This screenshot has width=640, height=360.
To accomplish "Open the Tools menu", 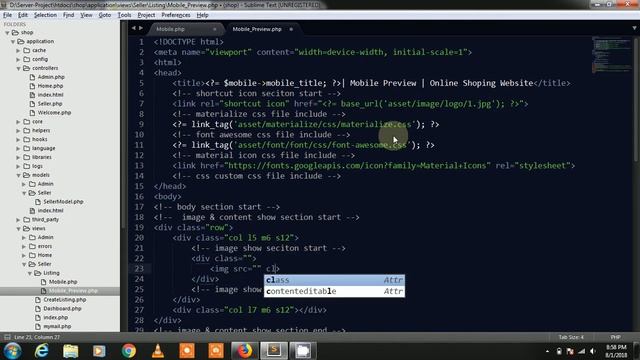I will [124, 15].
